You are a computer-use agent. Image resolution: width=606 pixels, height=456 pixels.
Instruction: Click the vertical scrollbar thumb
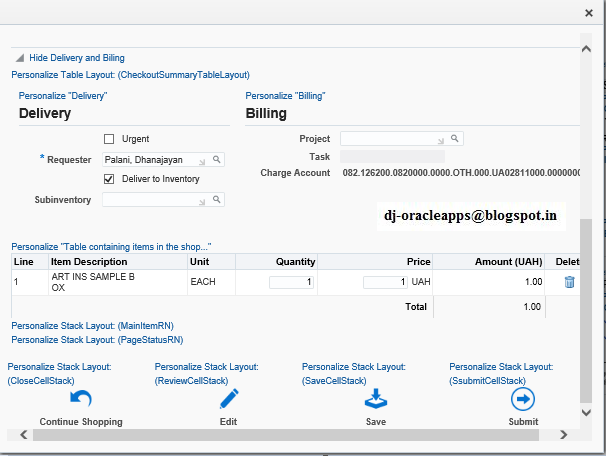tap(586, 311)
